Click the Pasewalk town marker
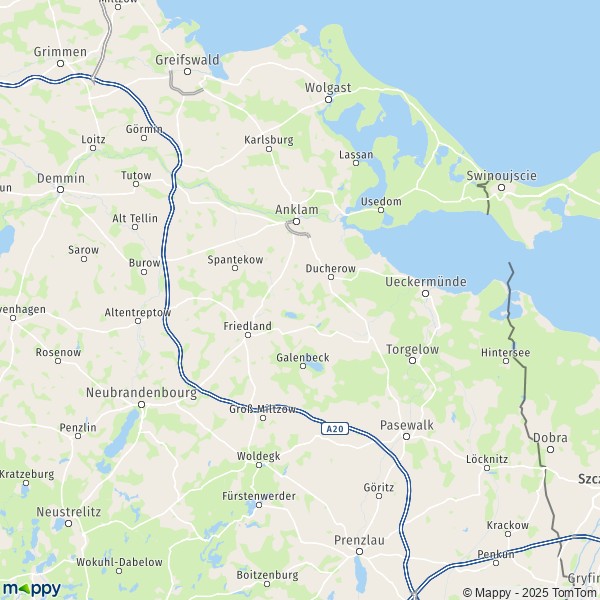 coord(407,437)
